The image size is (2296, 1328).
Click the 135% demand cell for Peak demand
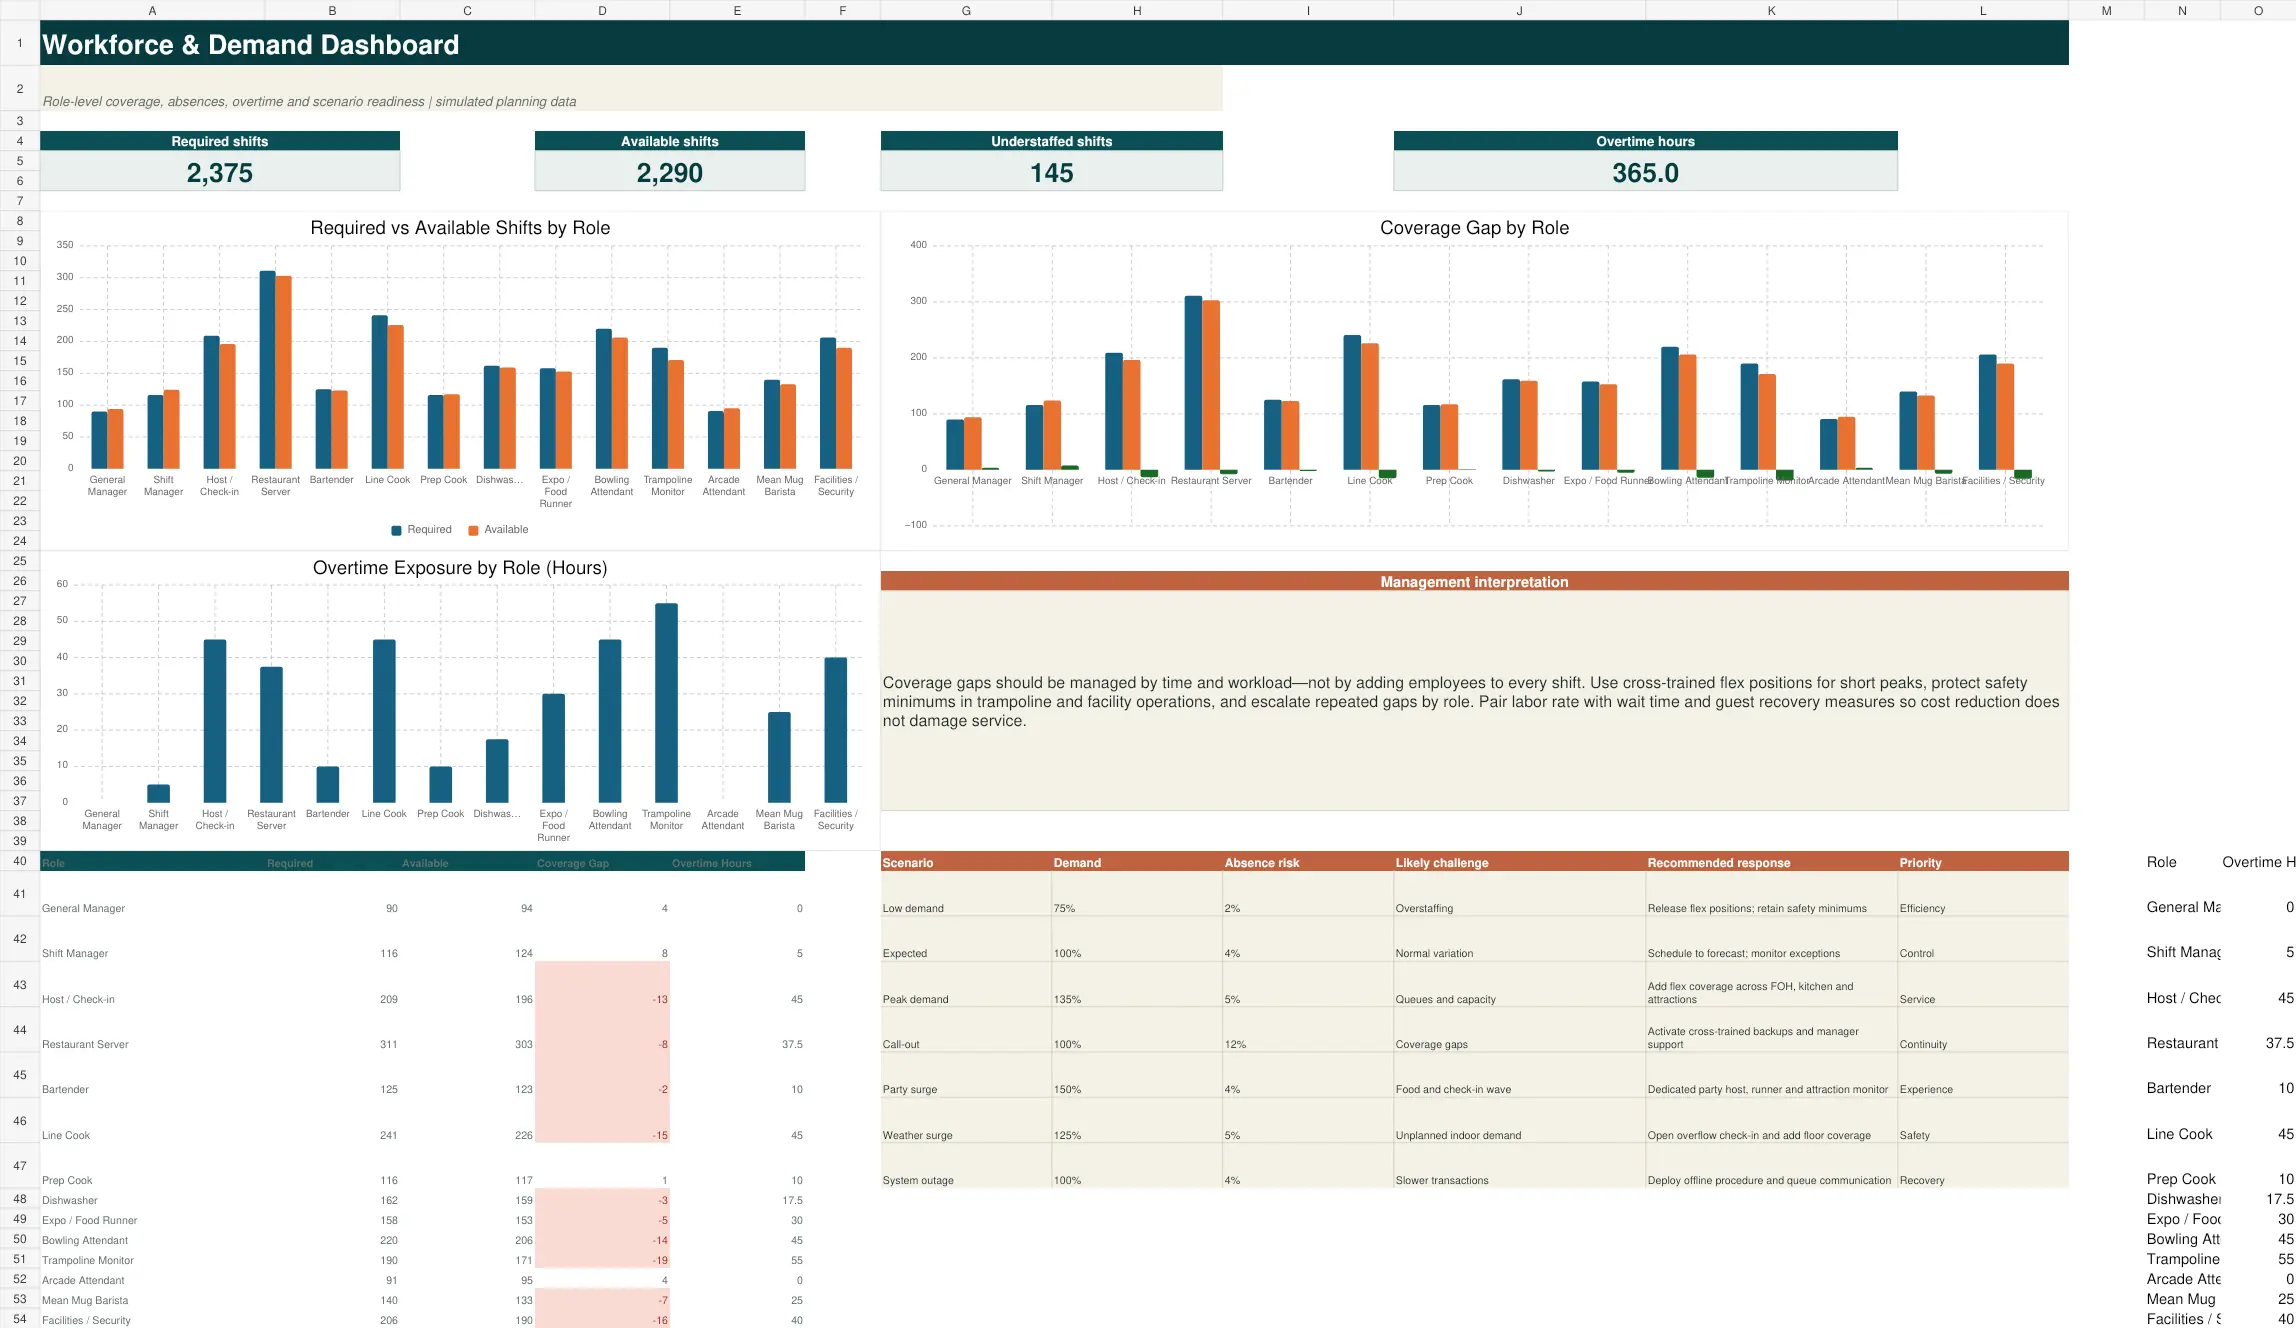1137,985
